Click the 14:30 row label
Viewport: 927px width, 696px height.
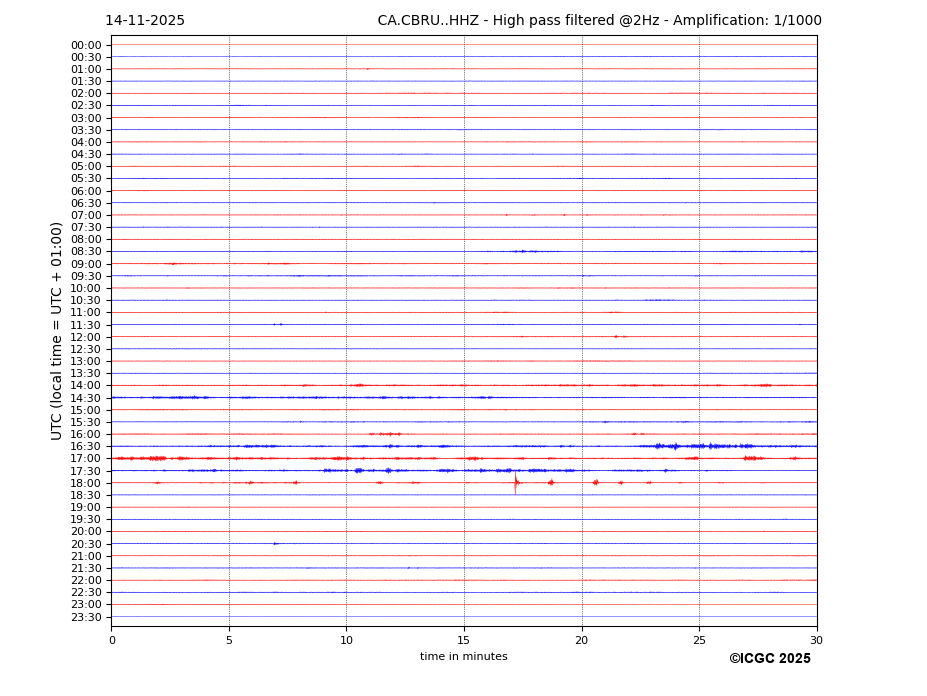point(86,398)
